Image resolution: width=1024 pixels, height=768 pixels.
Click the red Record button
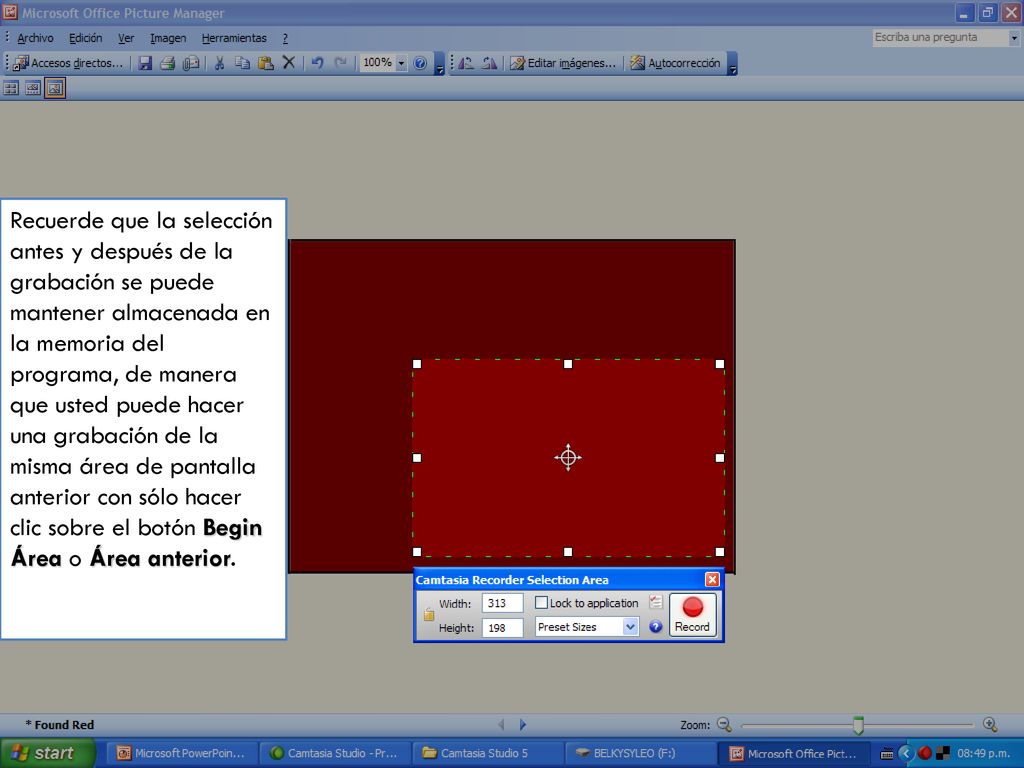pyautogui.click(x=692, y=615)
